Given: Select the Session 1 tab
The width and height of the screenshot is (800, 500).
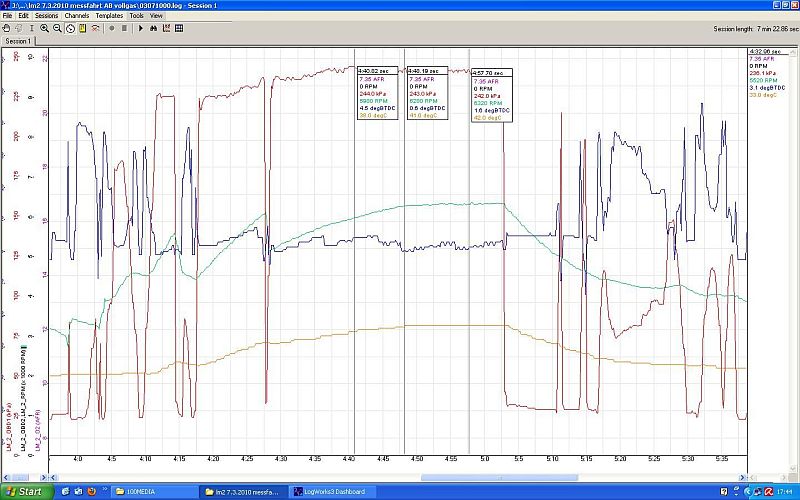Looking at the screenshot, I should (x=18, y=41).
